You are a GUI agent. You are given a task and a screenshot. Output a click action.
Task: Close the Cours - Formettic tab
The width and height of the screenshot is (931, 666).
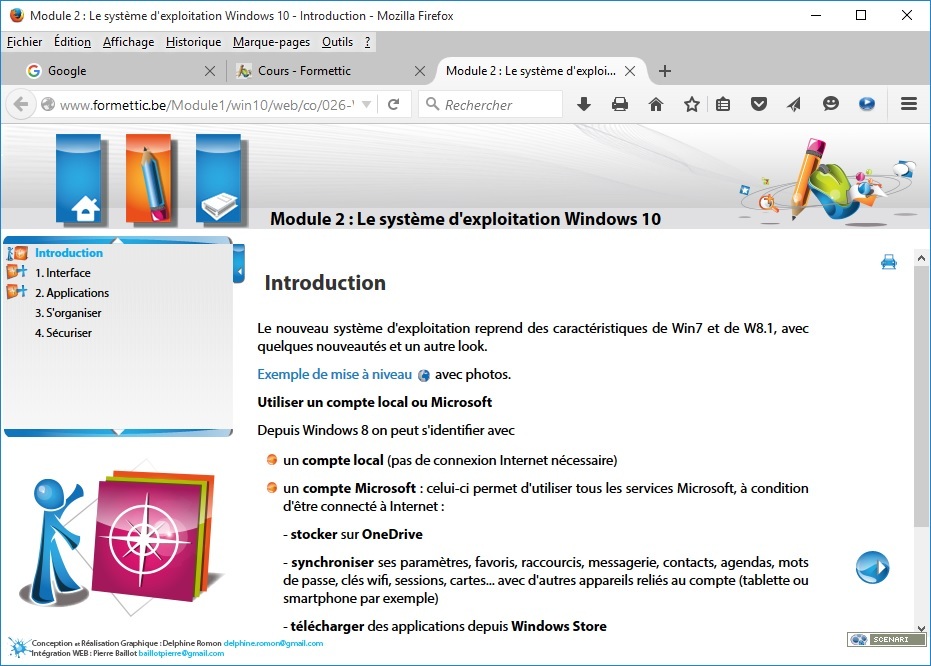tap(420, 71)
